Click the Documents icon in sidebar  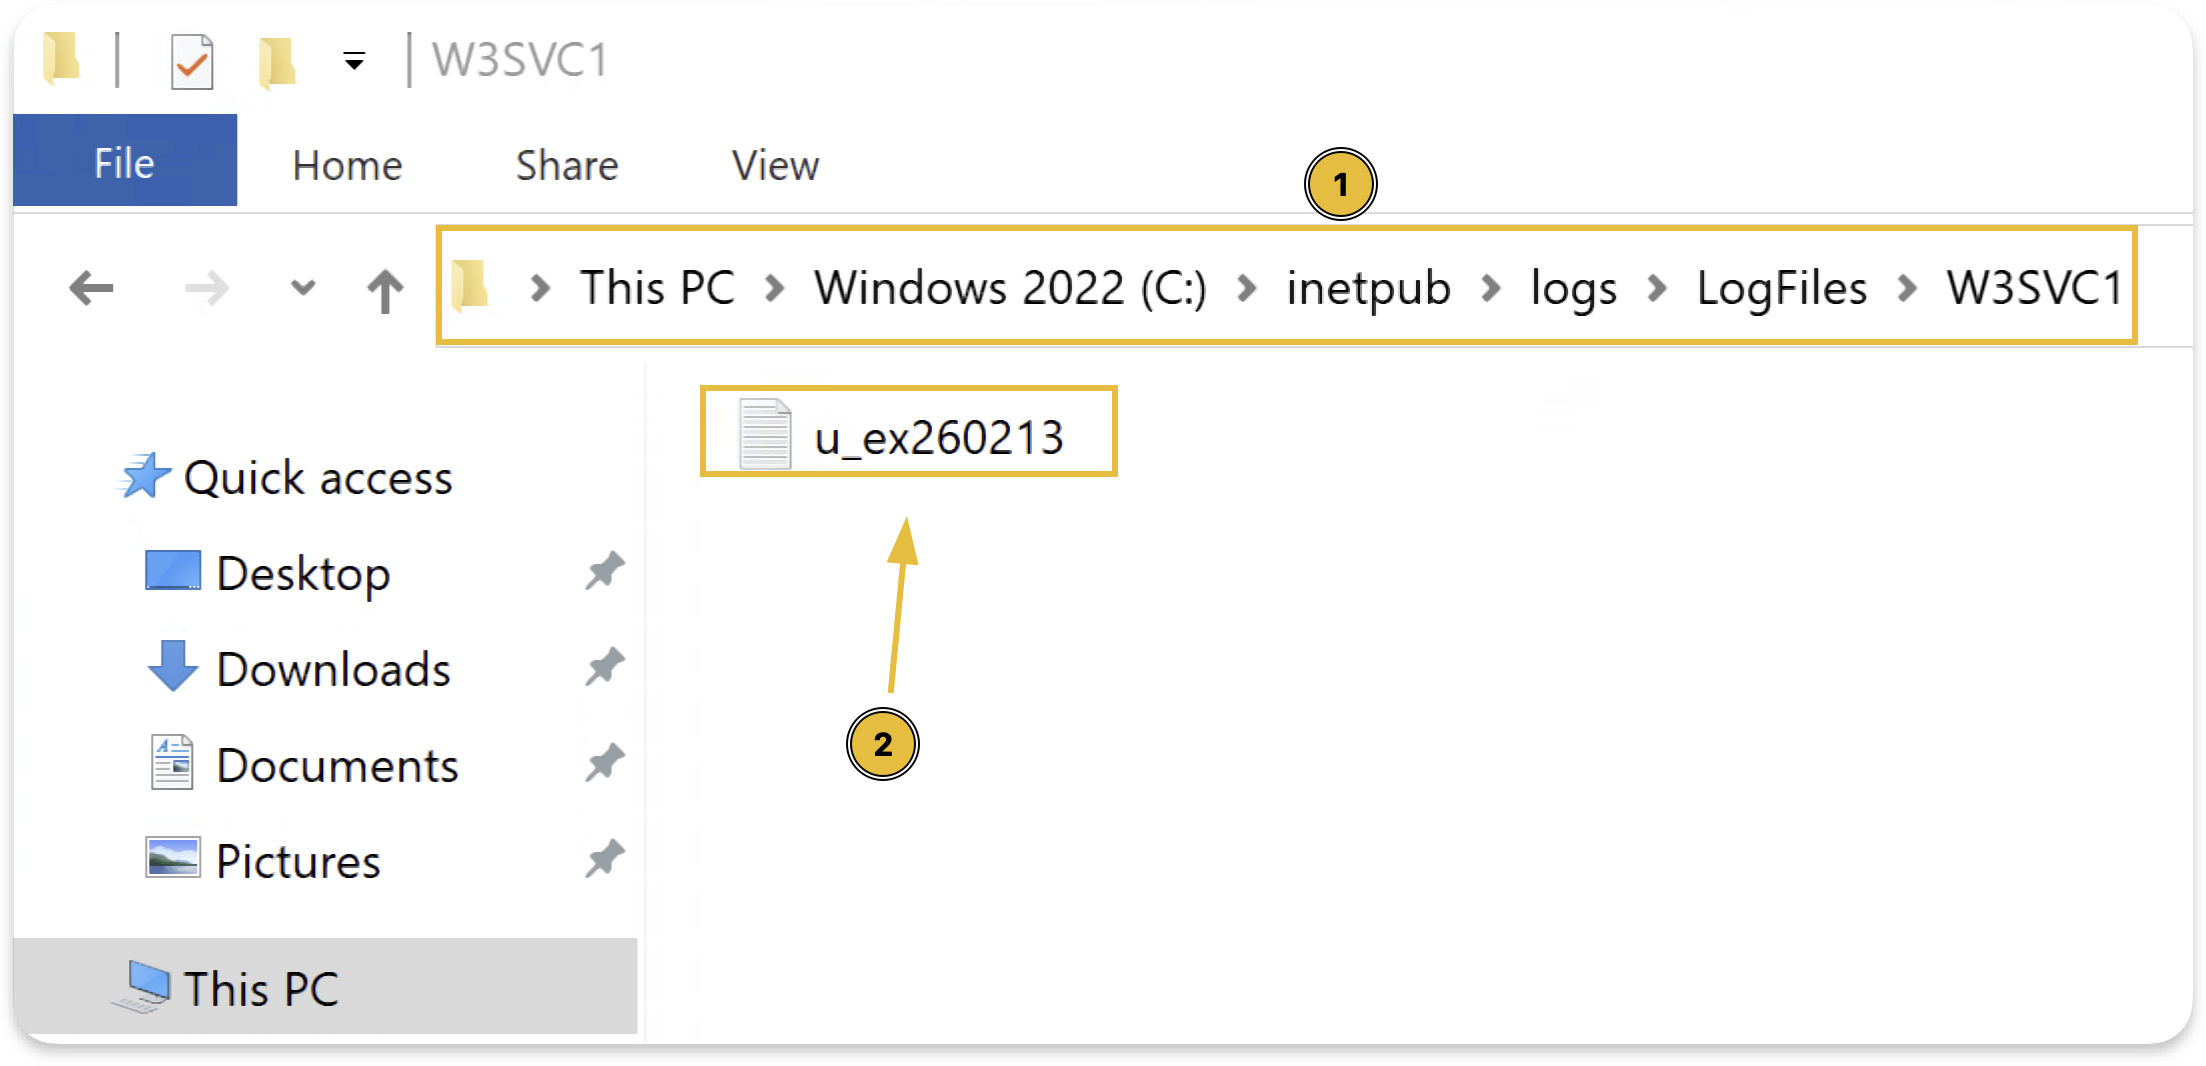[172, 764]
